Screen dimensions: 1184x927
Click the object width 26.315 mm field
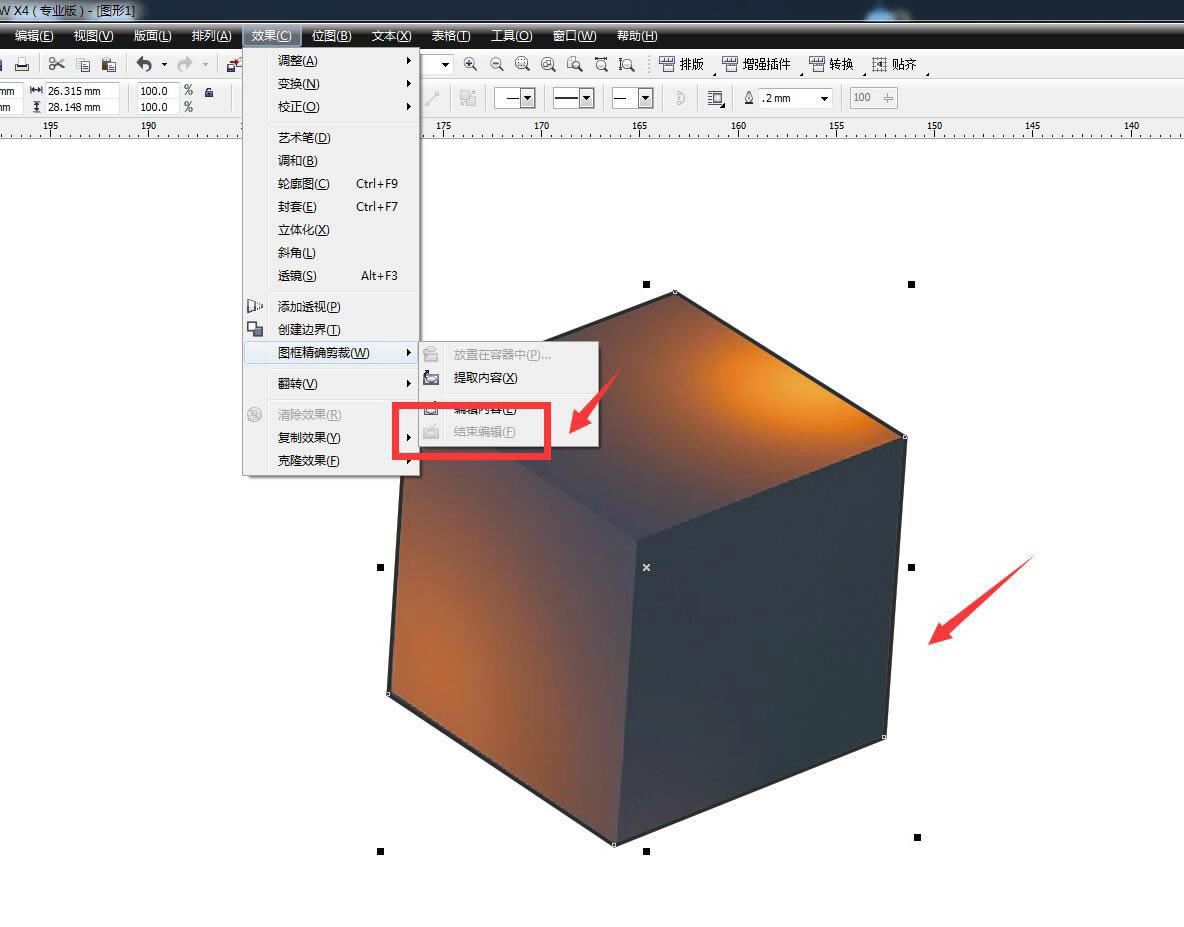(82, 91)
